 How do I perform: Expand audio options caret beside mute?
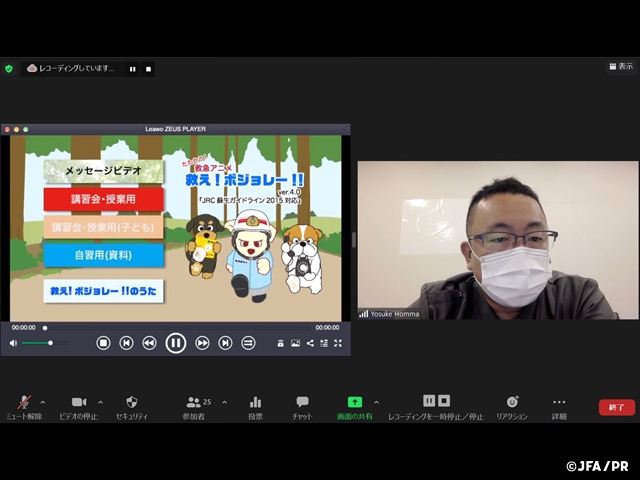point(43,402)
